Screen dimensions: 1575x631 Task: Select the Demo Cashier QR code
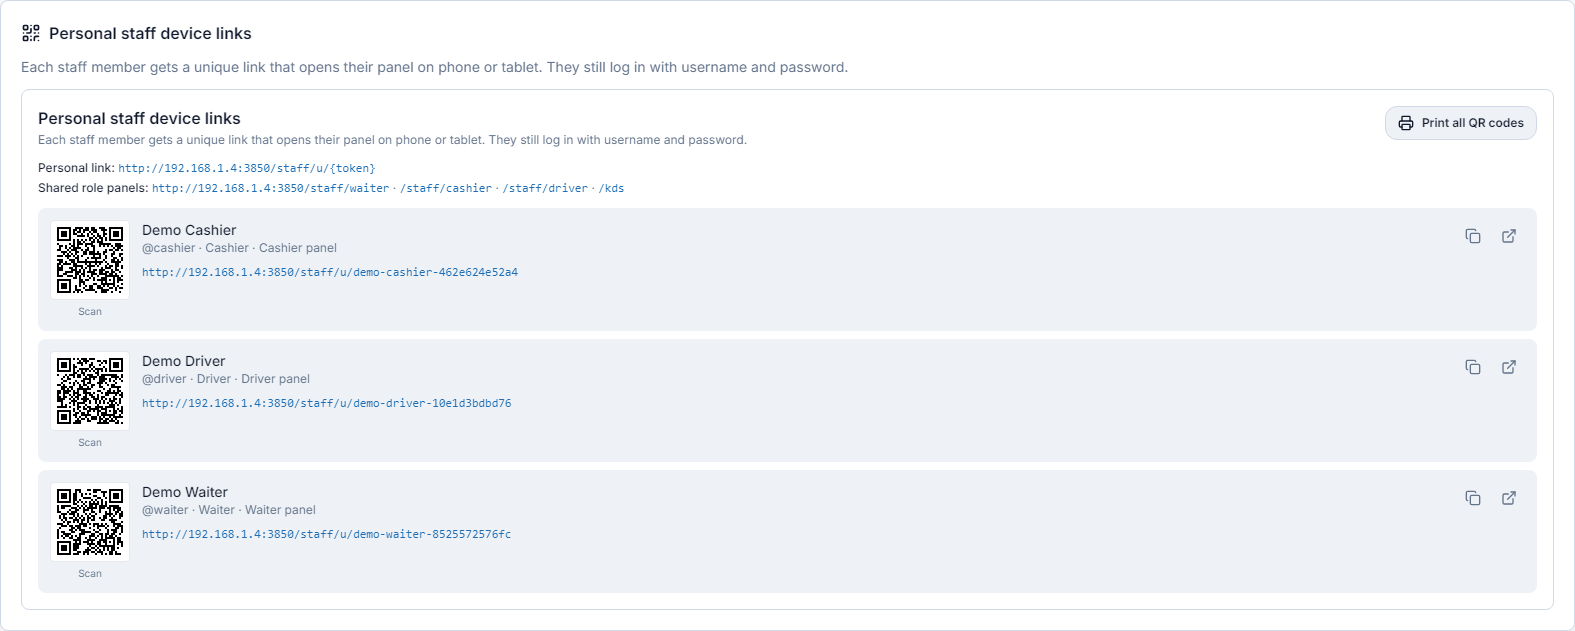90,260
